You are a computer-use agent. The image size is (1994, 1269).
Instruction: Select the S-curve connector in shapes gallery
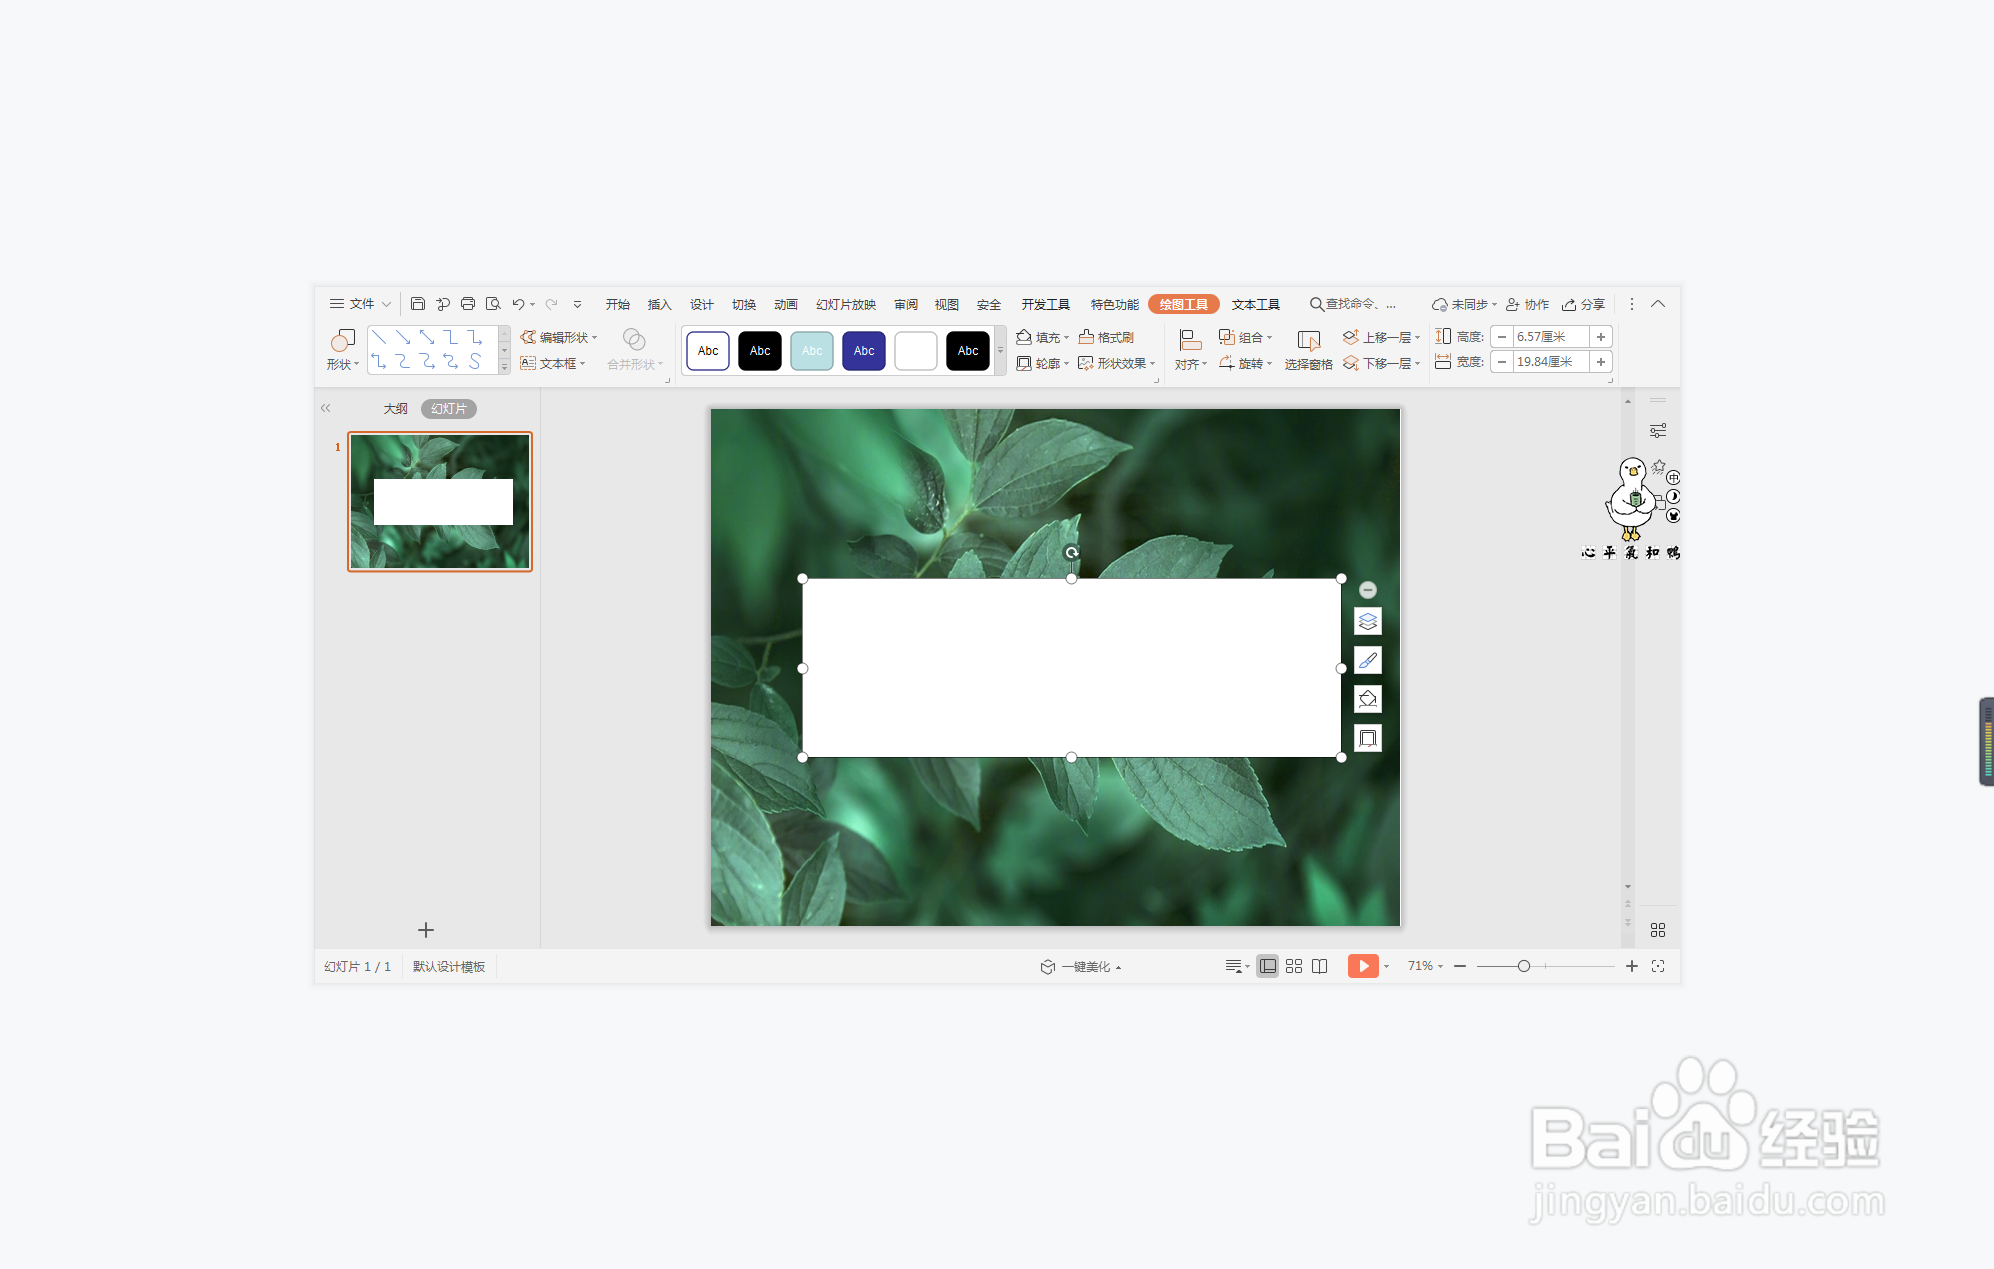point(475,361)
